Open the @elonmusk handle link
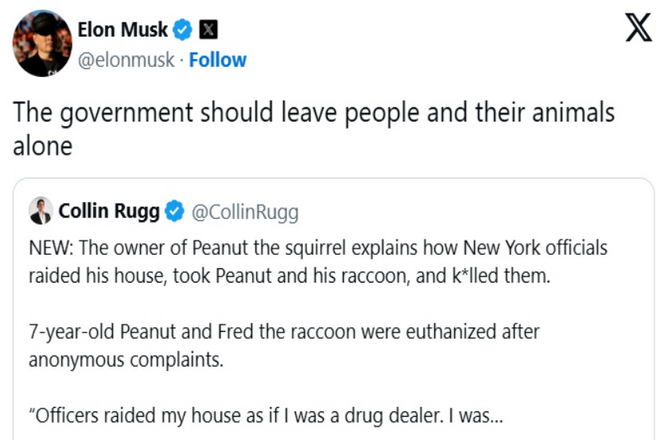This screenshot has height=440, width=660. point(126,60)
